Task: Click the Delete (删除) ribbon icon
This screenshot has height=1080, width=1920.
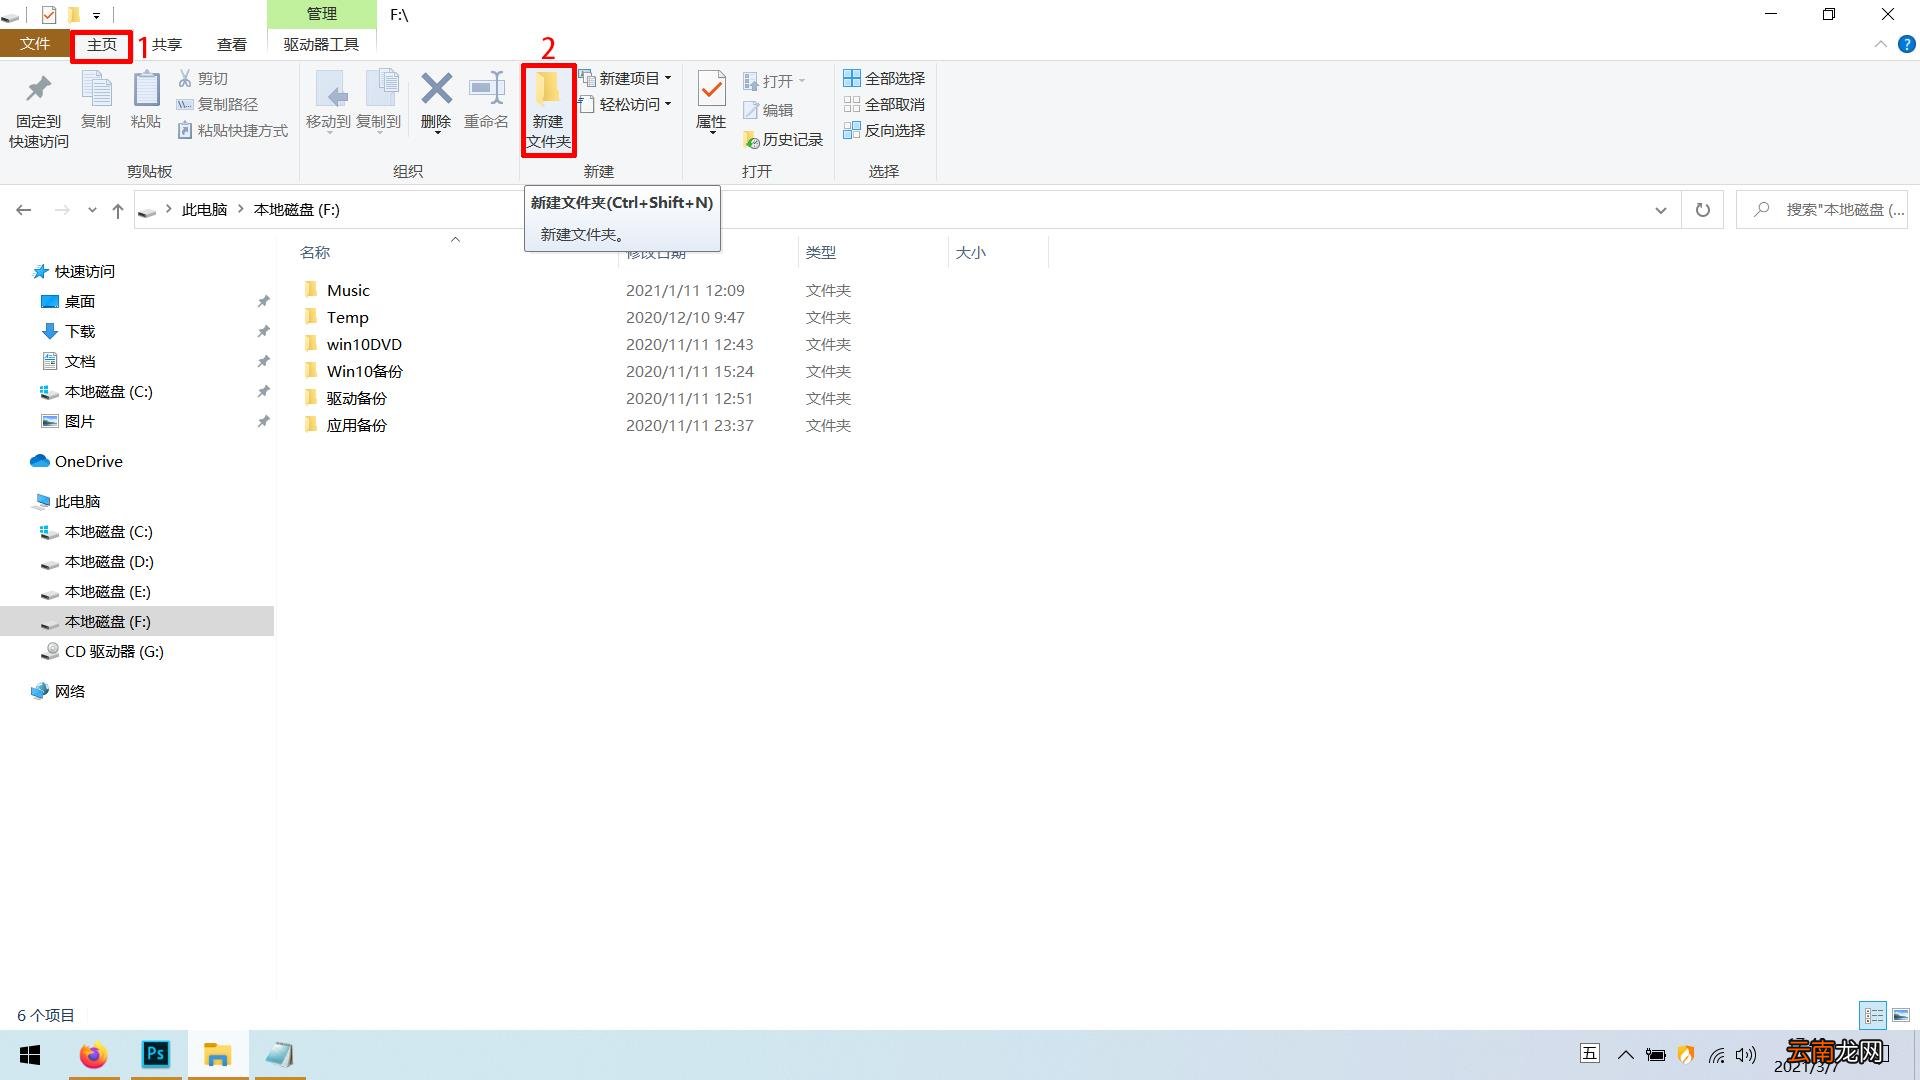Action: coord(436,101)
